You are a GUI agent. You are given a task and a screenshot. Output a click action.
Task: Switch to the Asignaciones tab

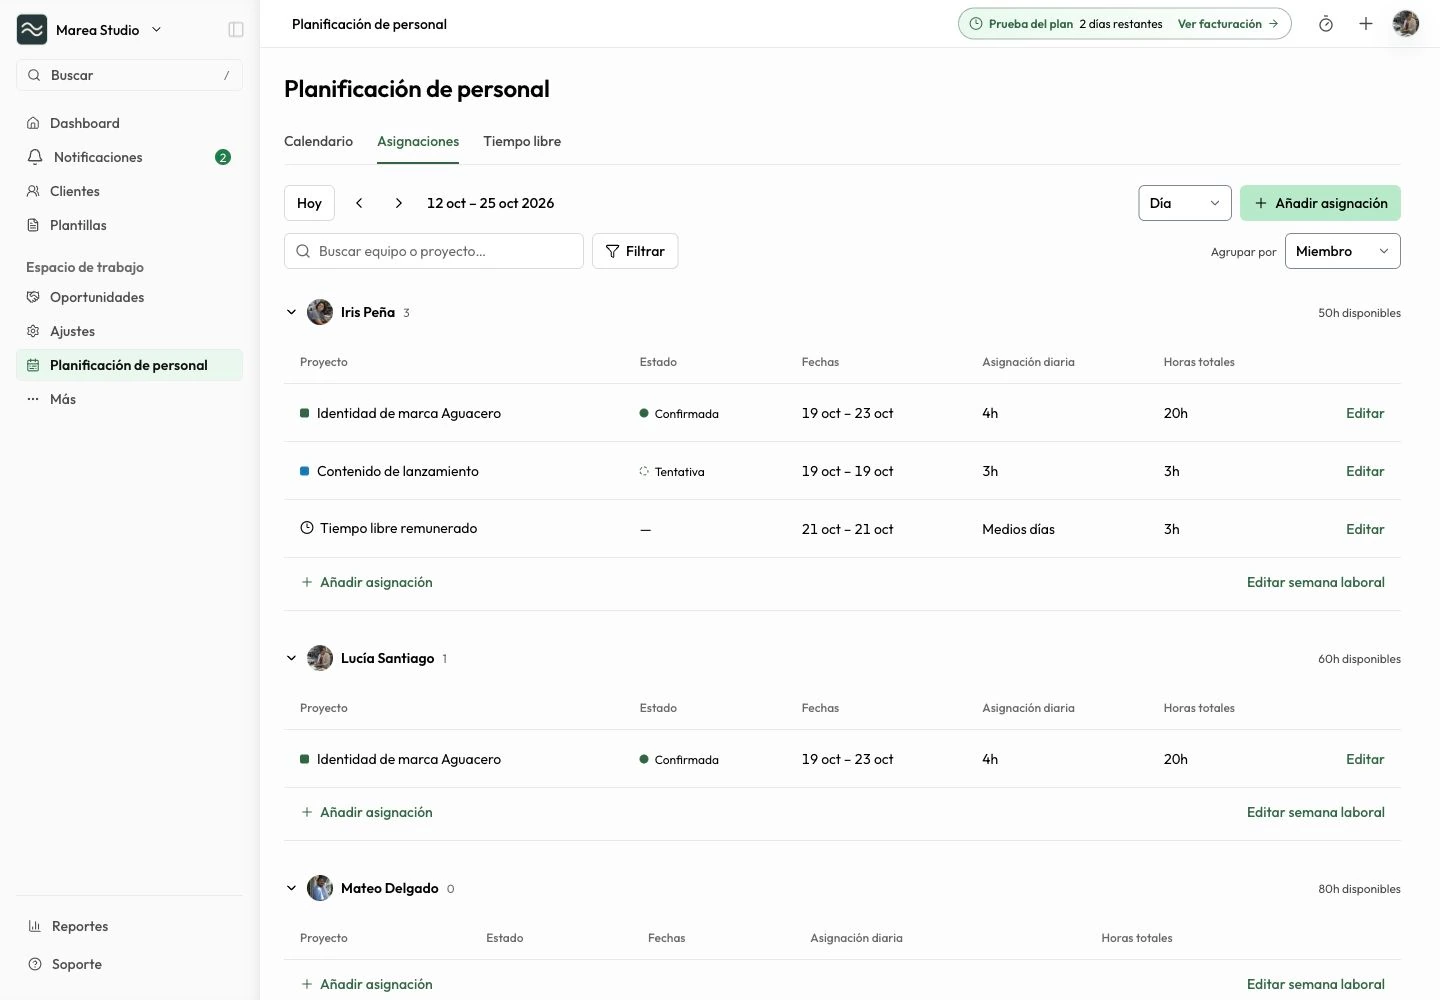point(418,141)
